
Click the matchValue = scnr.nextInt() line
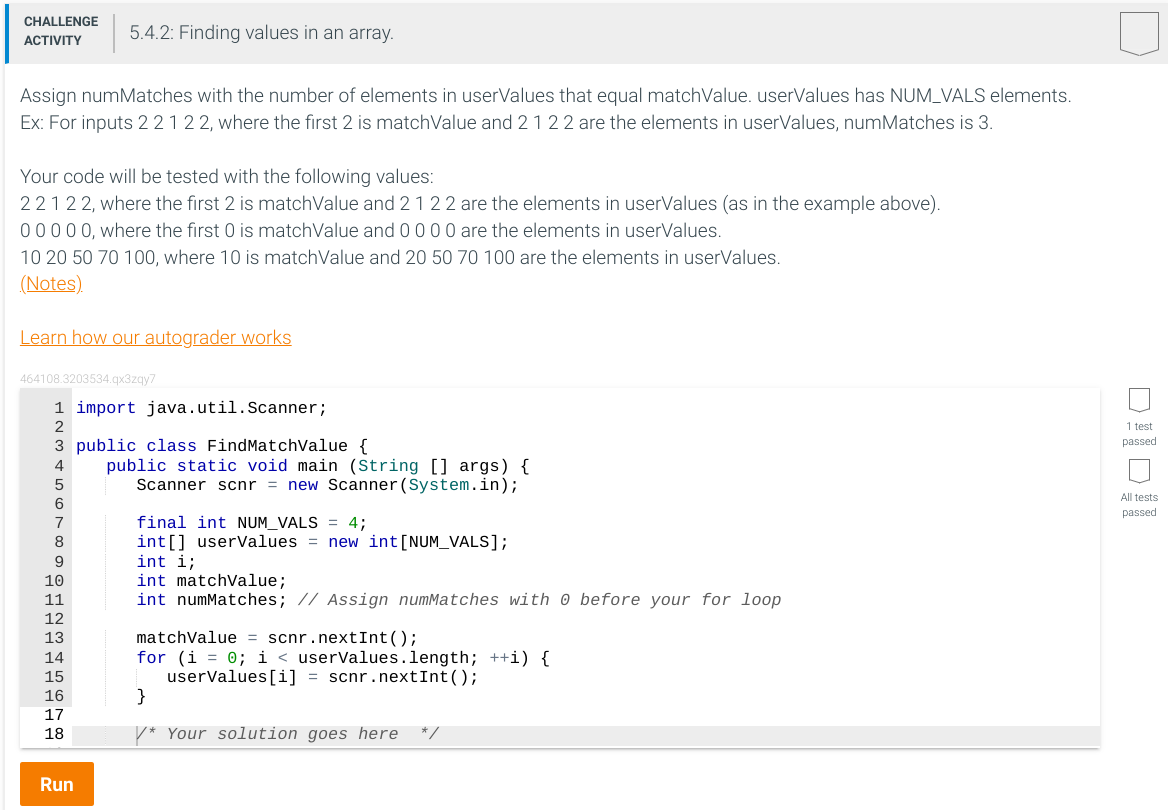277,637
